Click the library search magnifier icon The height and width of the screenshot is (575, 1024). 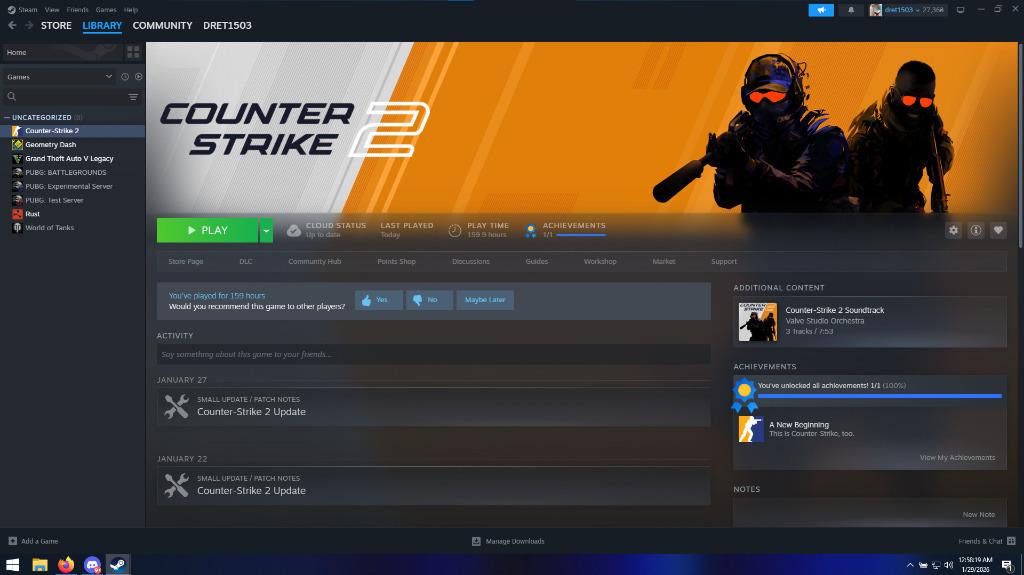[x=12, y=97]
